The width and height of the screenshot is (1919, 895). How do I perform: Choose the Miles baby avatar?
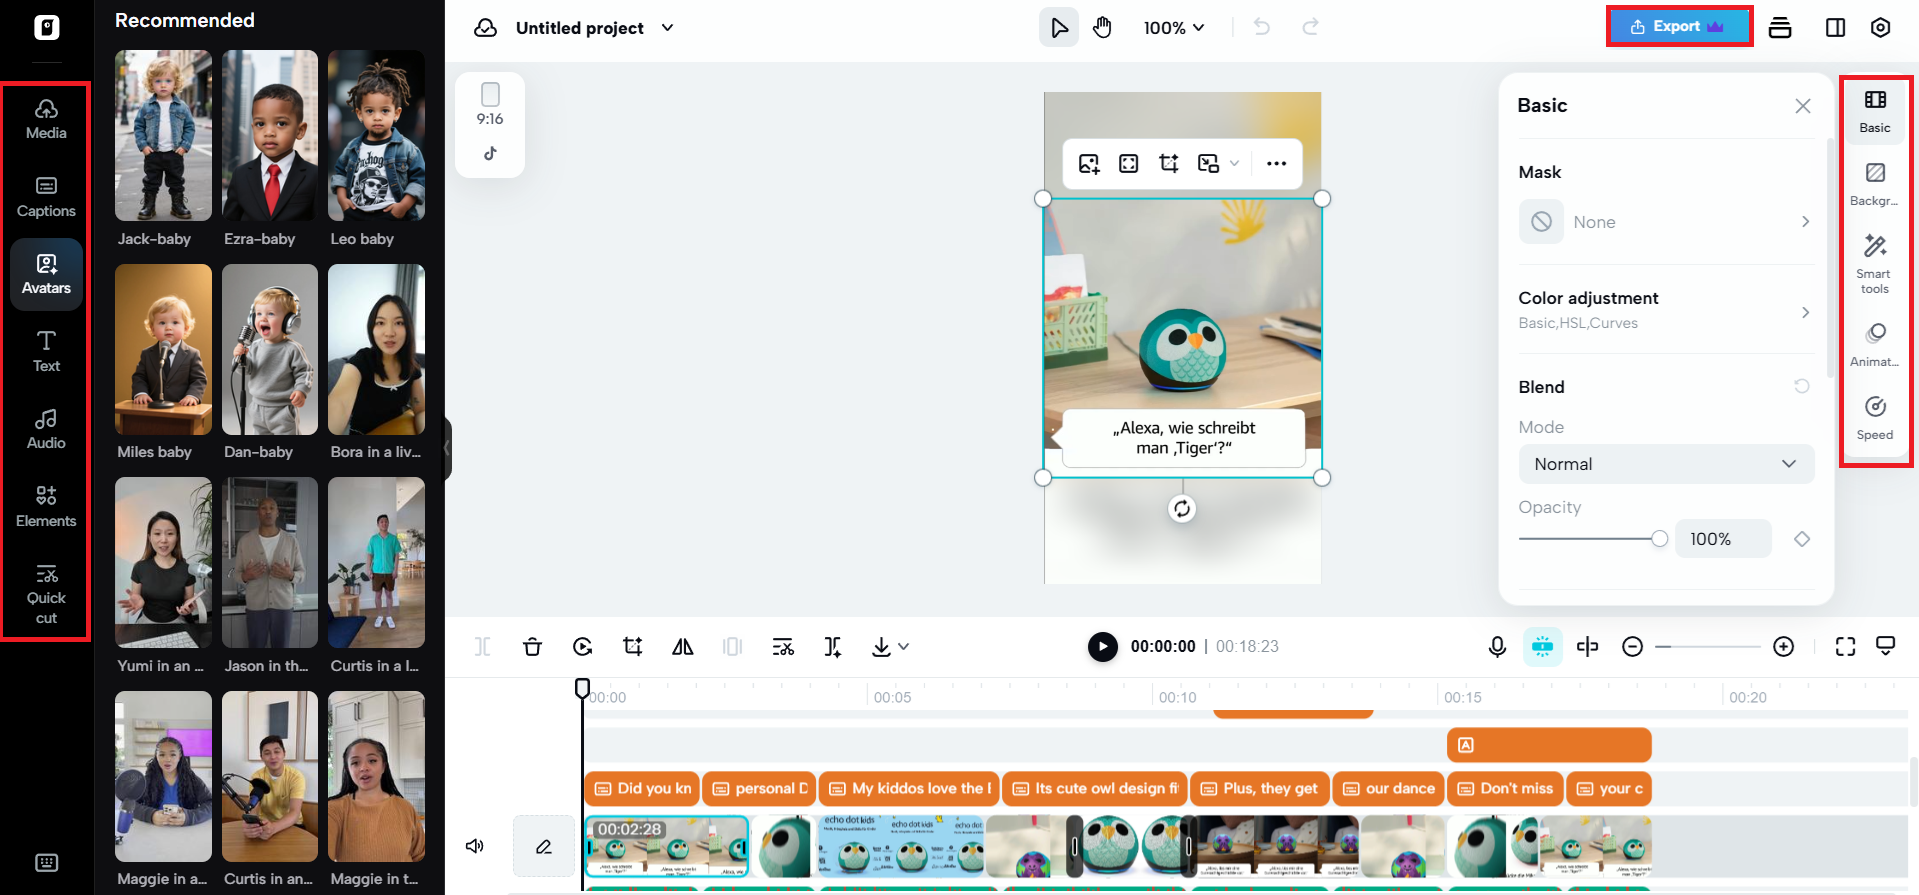[163, 349]
